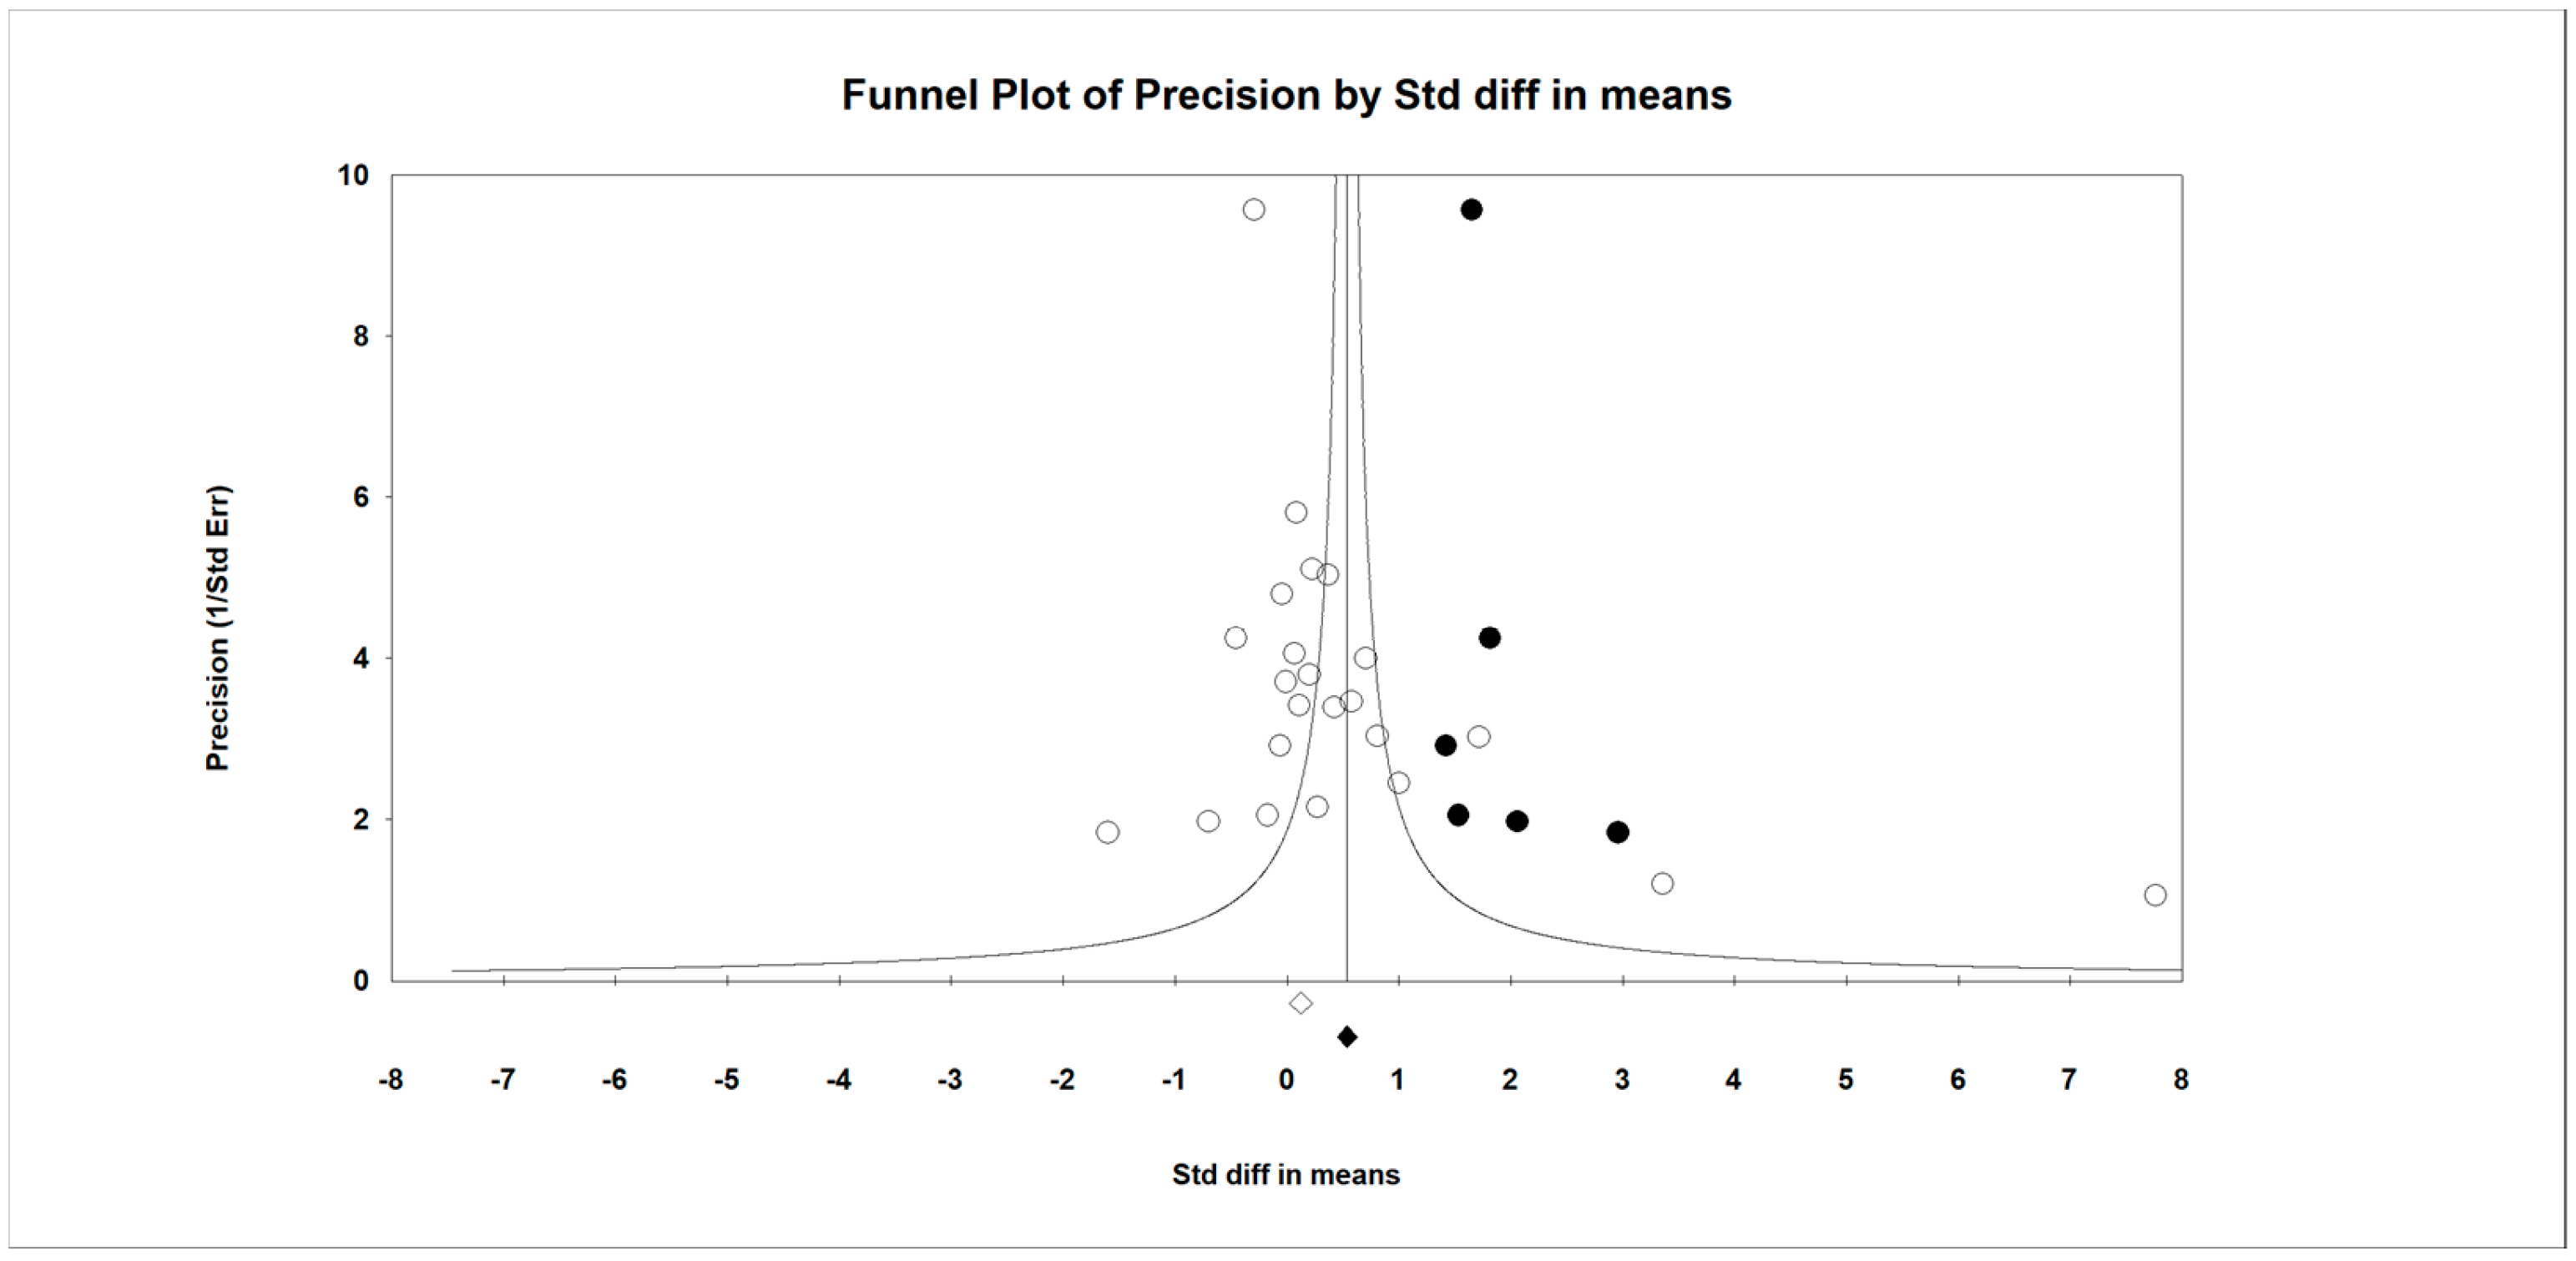Click the x-axis tick label -4
This screenshot has height=1261, width=2576.
838,1080
